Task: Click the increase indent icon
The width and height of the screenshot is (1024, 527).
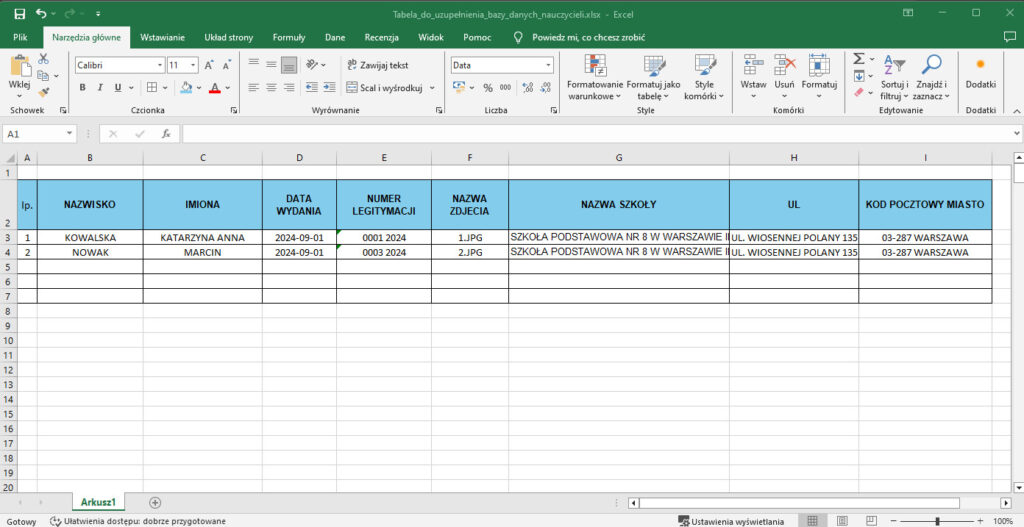Action: (328, 88)
